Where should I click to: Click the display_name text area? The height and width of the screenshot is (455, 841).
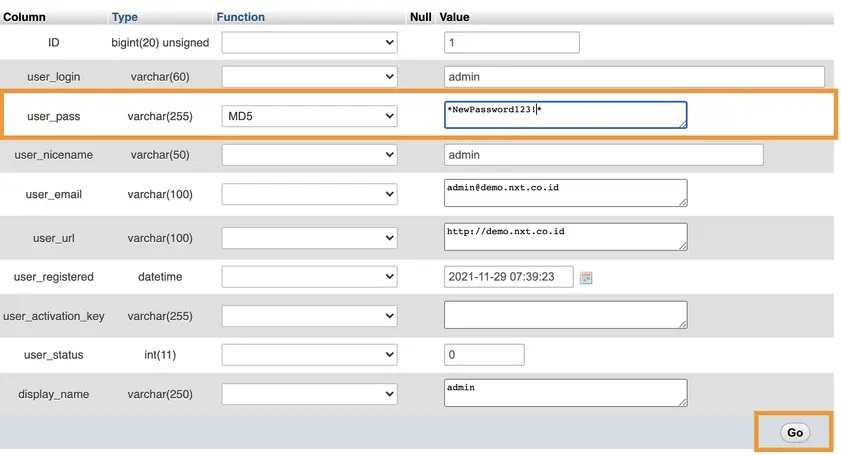click(x=565, y=393)
